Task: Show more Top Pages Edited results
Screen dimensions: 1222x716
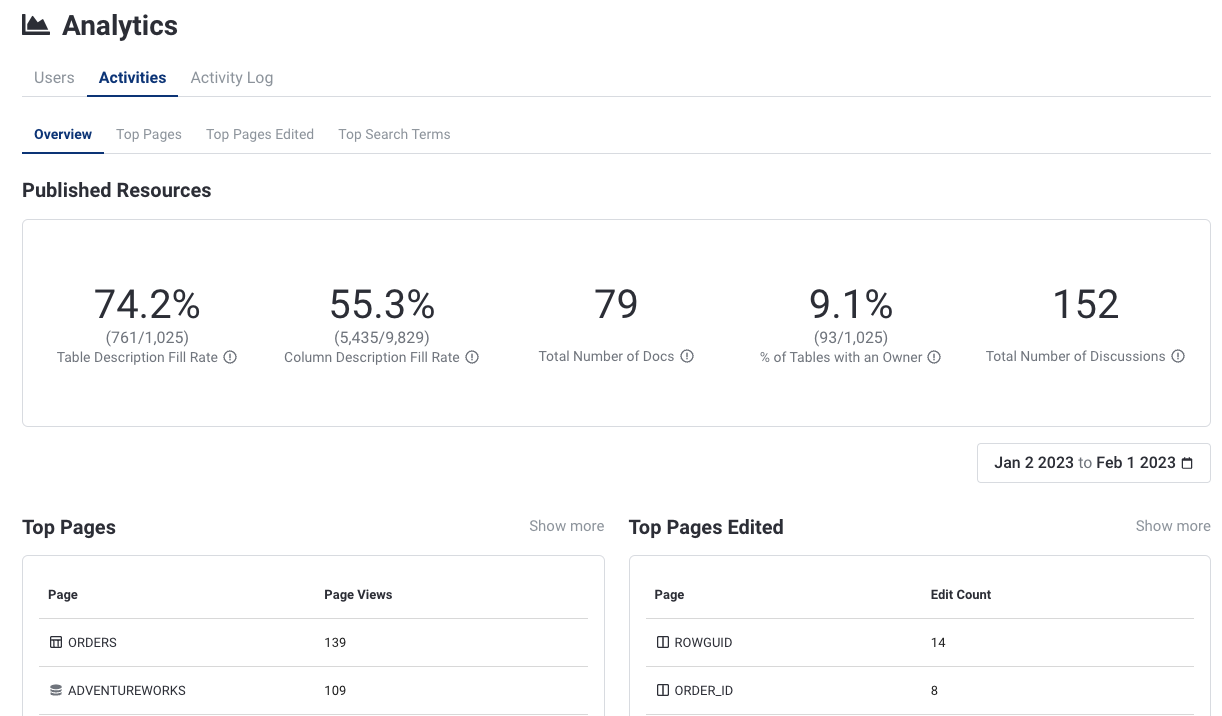Action: (x=1172, y=526)
